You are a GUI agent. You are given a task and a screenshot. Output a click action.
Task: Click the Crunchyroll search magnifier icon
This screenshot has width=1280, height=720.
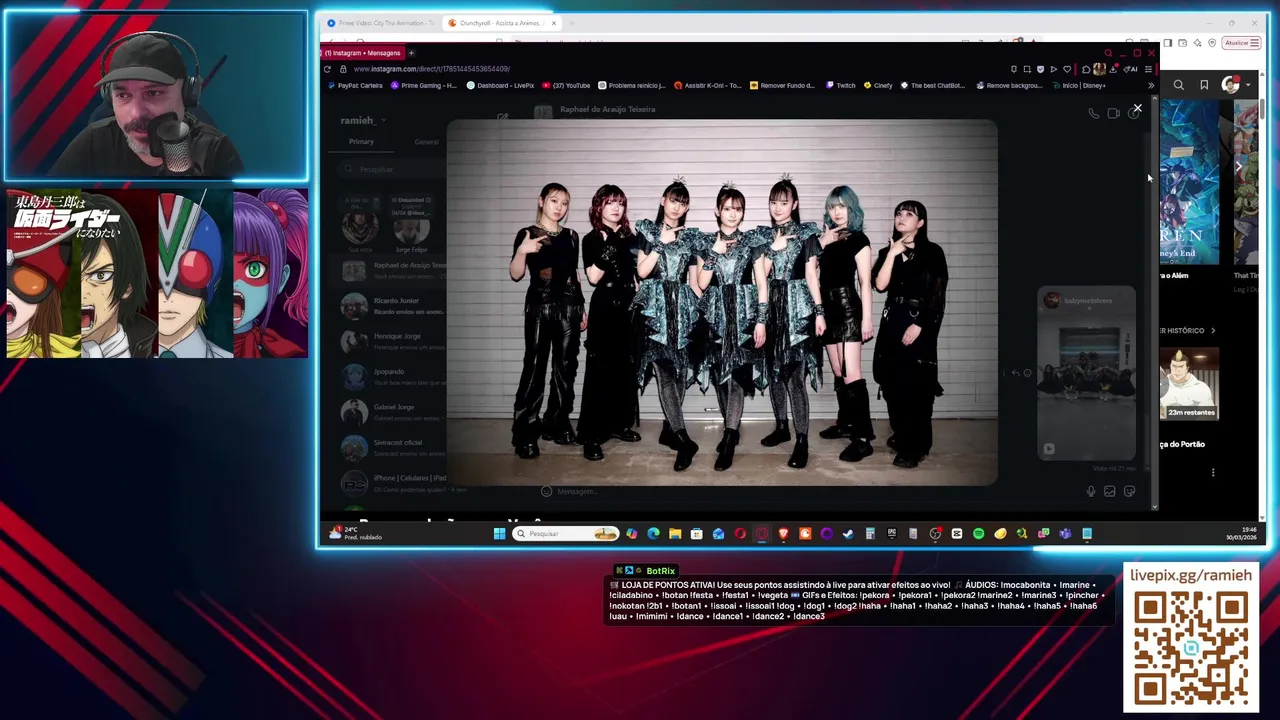click(x=1179, y=85)
